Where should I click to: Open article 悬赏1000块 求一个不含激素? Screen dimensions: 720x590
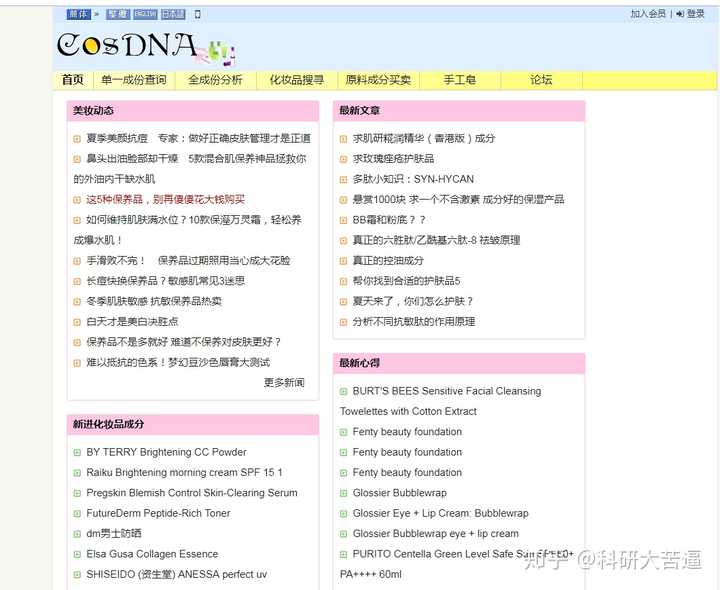click(458, 199)
